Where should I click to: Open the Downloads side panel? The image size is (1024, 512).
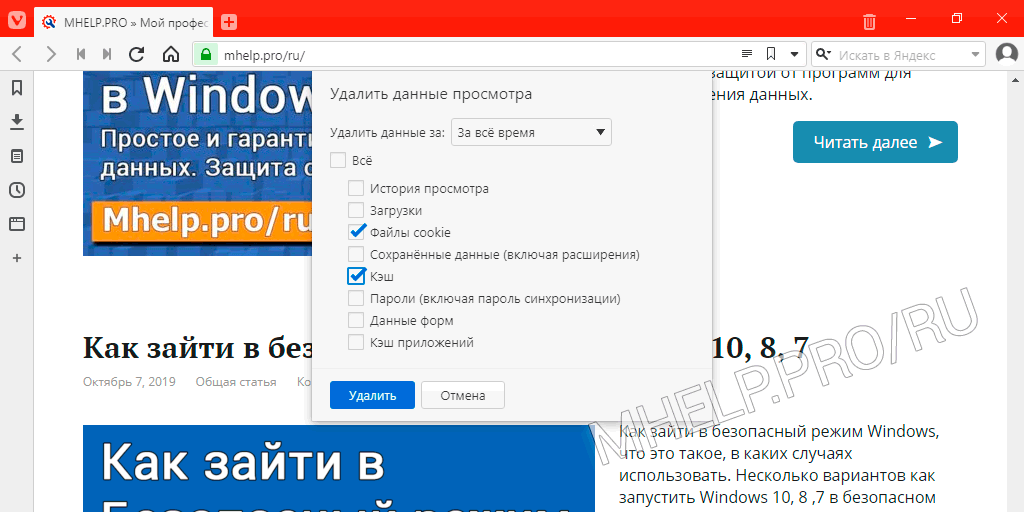point(17,121)
